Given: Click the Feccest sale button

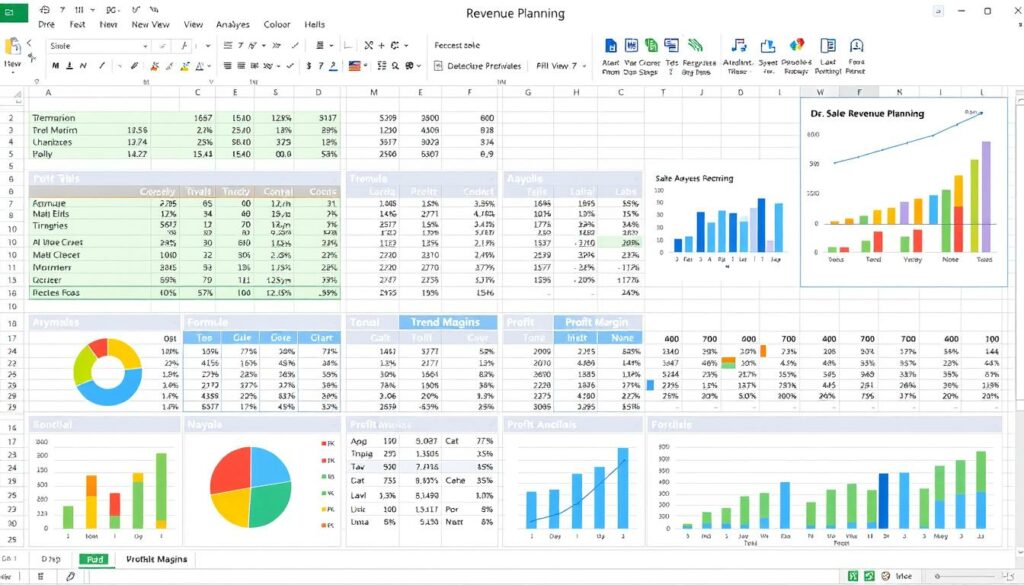Looking at the screenshot, I should point(457,45).
